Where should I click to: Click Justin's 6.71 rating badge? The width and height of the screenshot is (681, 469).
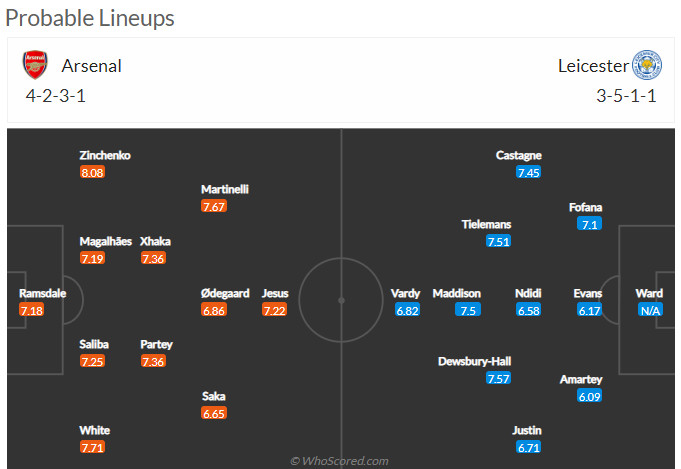click(x=529, y=447)
